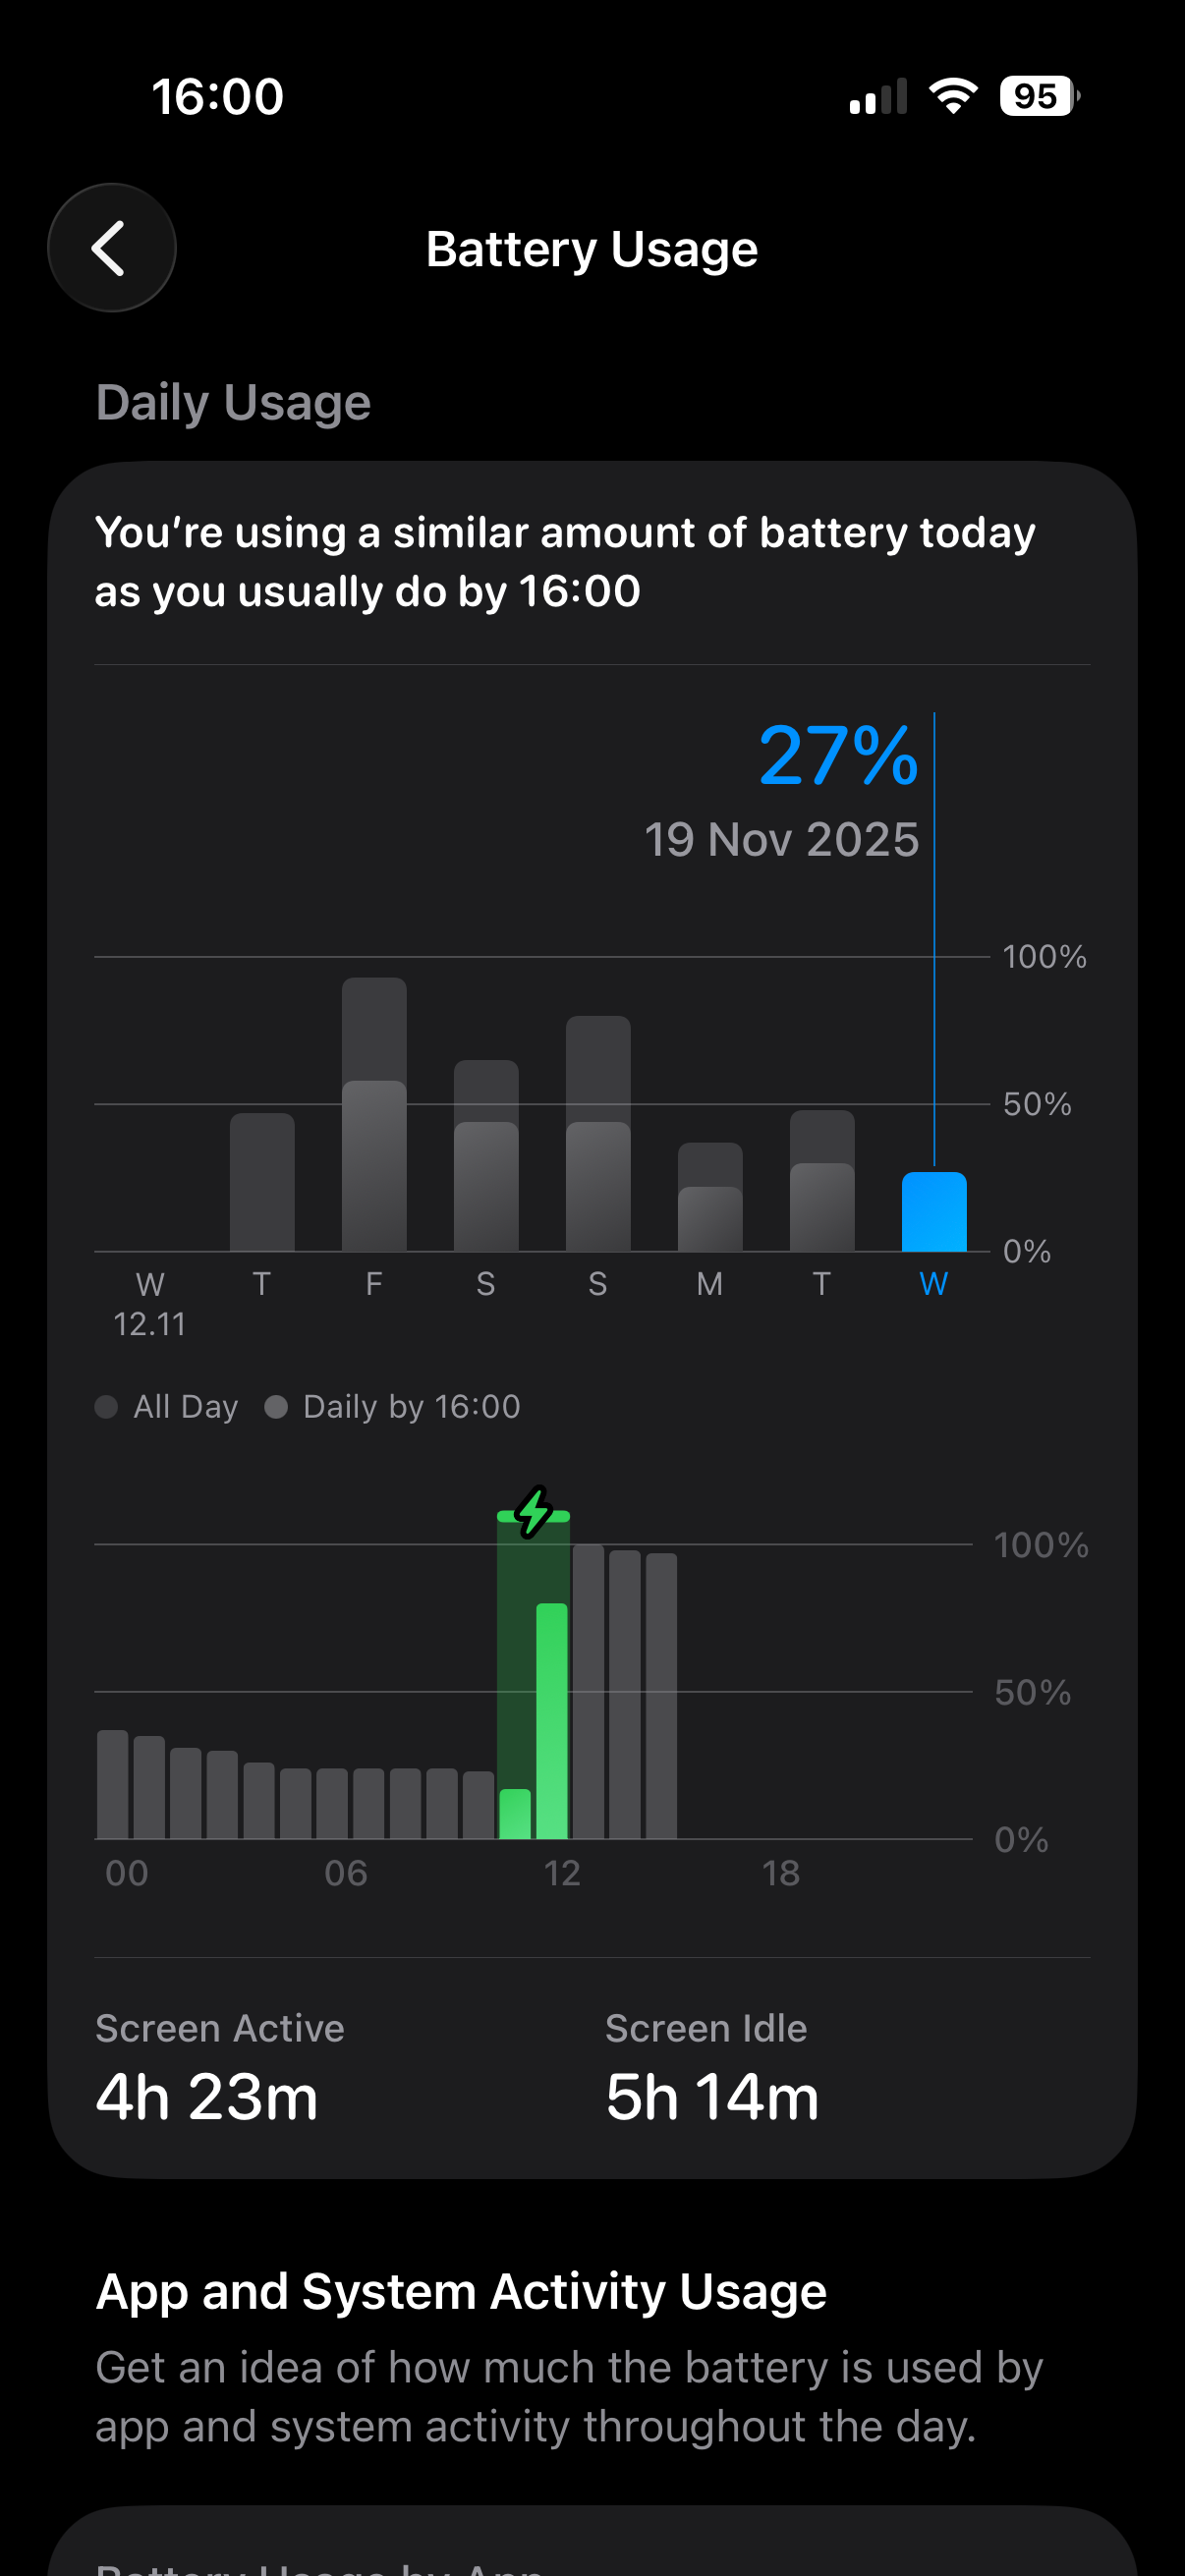The width and height of the screenshot is (1185, 2576).
Task: Tap the back chevron button
Action: [111, 248]
